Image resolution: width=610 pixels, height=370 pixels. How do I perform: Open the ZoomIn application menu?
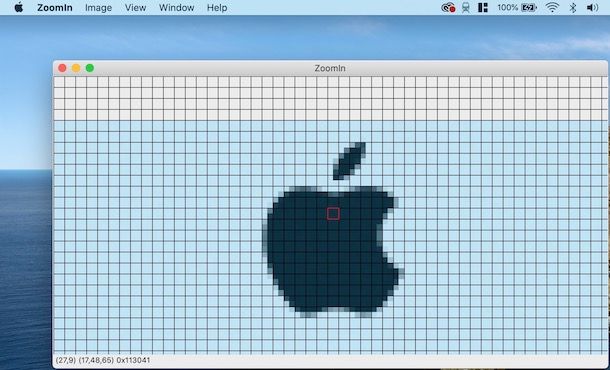55,8
